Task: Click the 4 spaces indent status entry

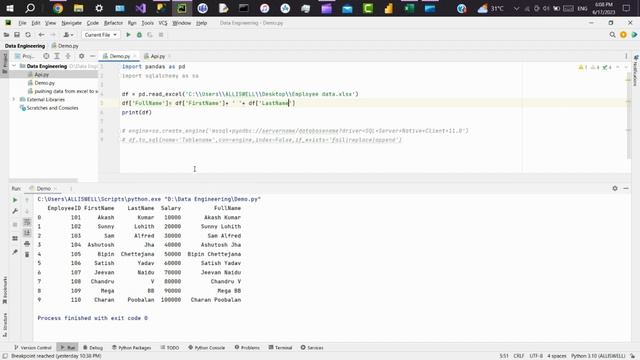Action: point(557,356)
